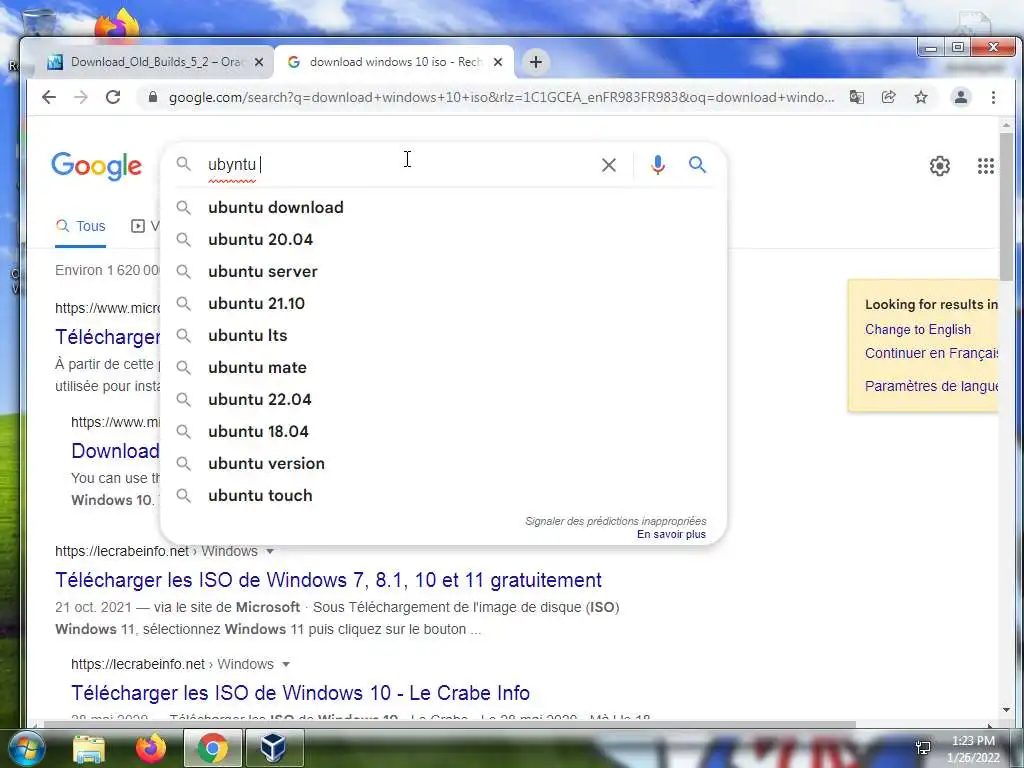Click in the search field containing 'ubyntu'
This screenshot has width=1024, height=768.
pos(398,165)
